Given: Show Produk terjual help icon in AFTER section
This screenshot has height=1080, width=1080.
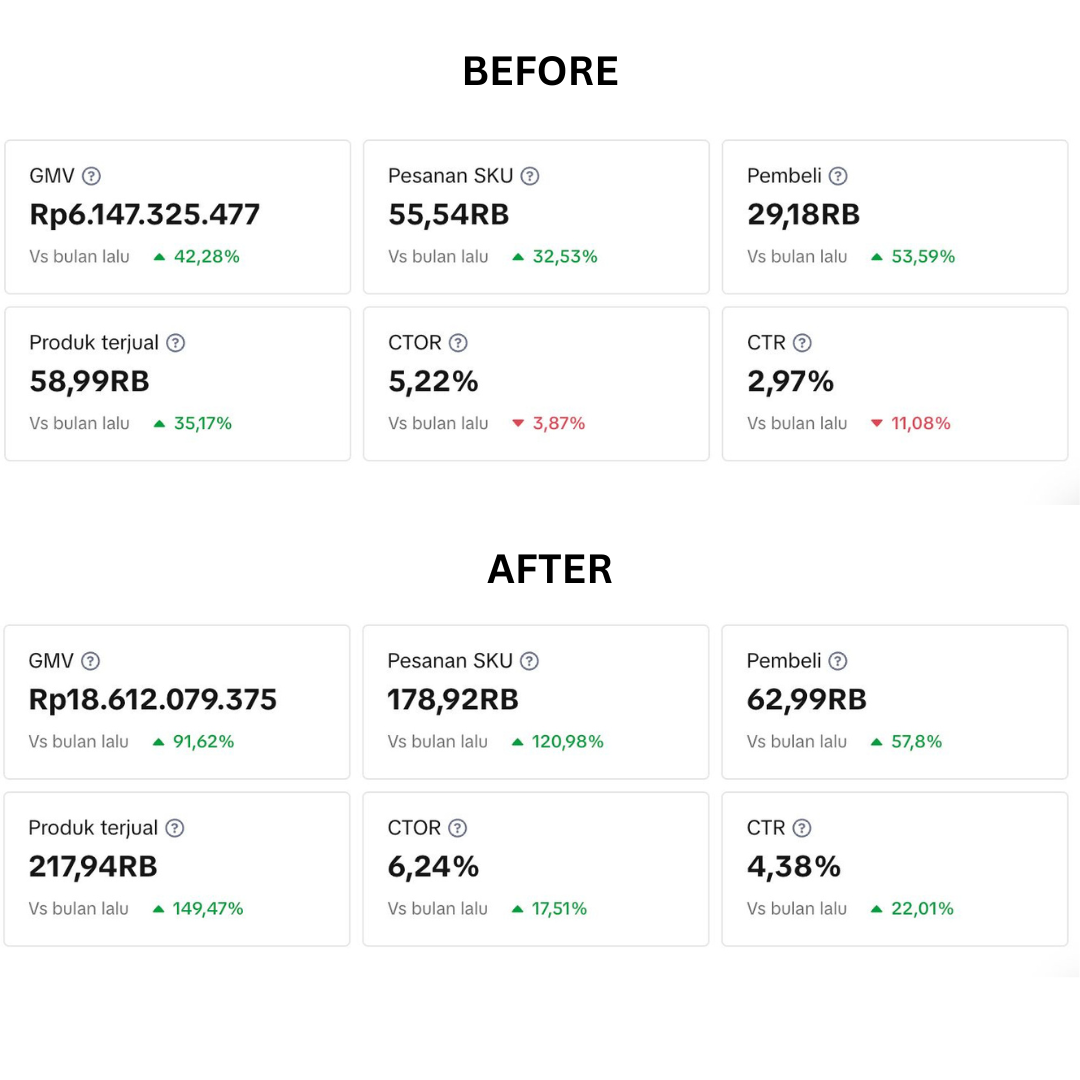Looking at the screenshot, I should click(x=175, y=828).
